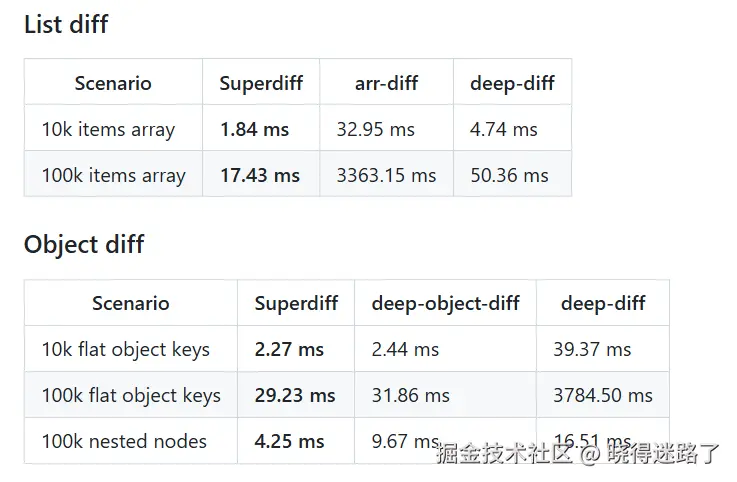This screenshot has height=482, width=737.
Task: Click Scenario header in the Object diff table
Action: pyautogui.click(x=130, y=303)
